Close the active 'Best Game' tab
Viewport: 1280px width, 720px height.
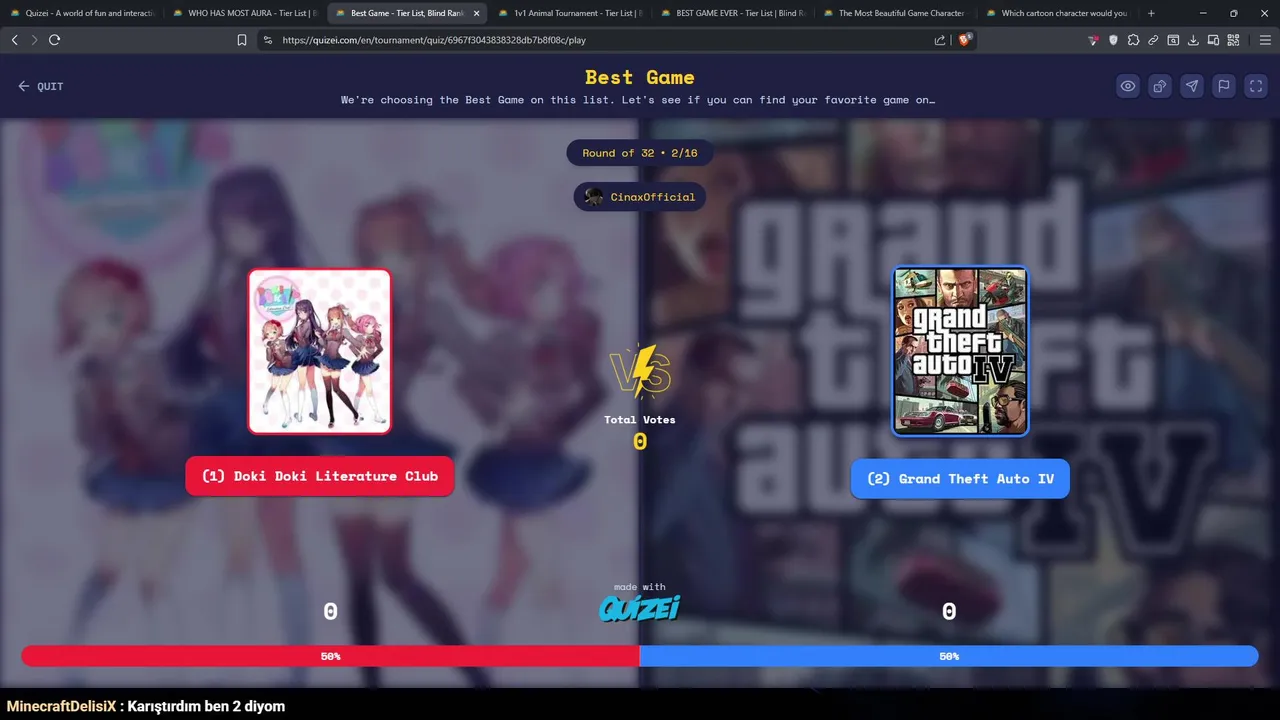[476, 13]
